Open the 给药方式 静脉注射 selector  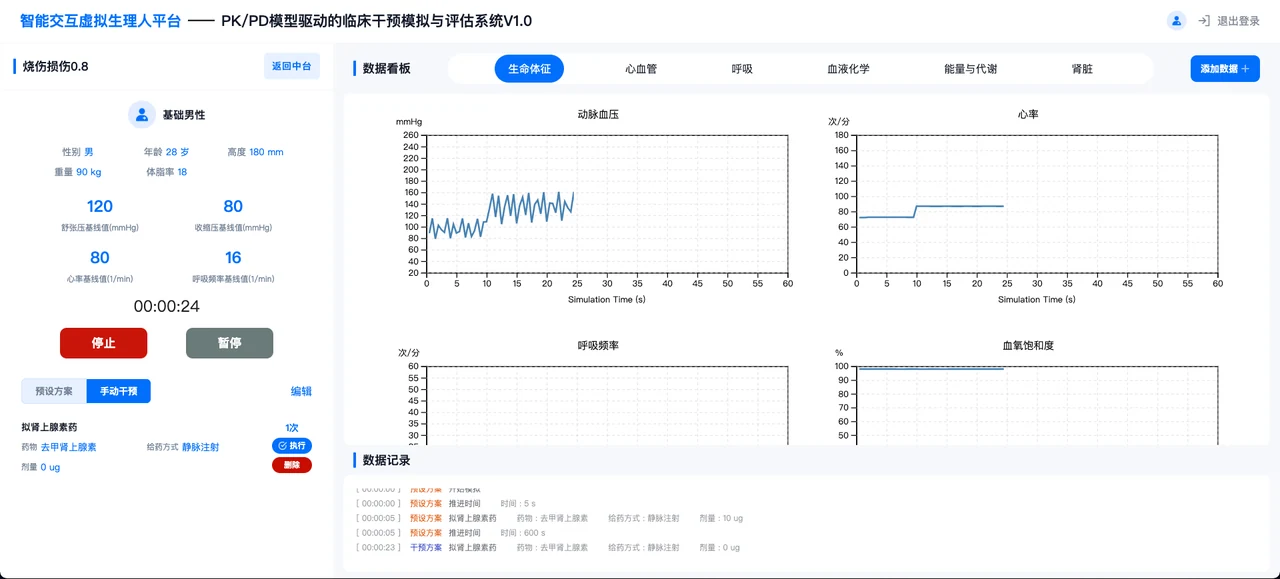(x=200, y=447)
